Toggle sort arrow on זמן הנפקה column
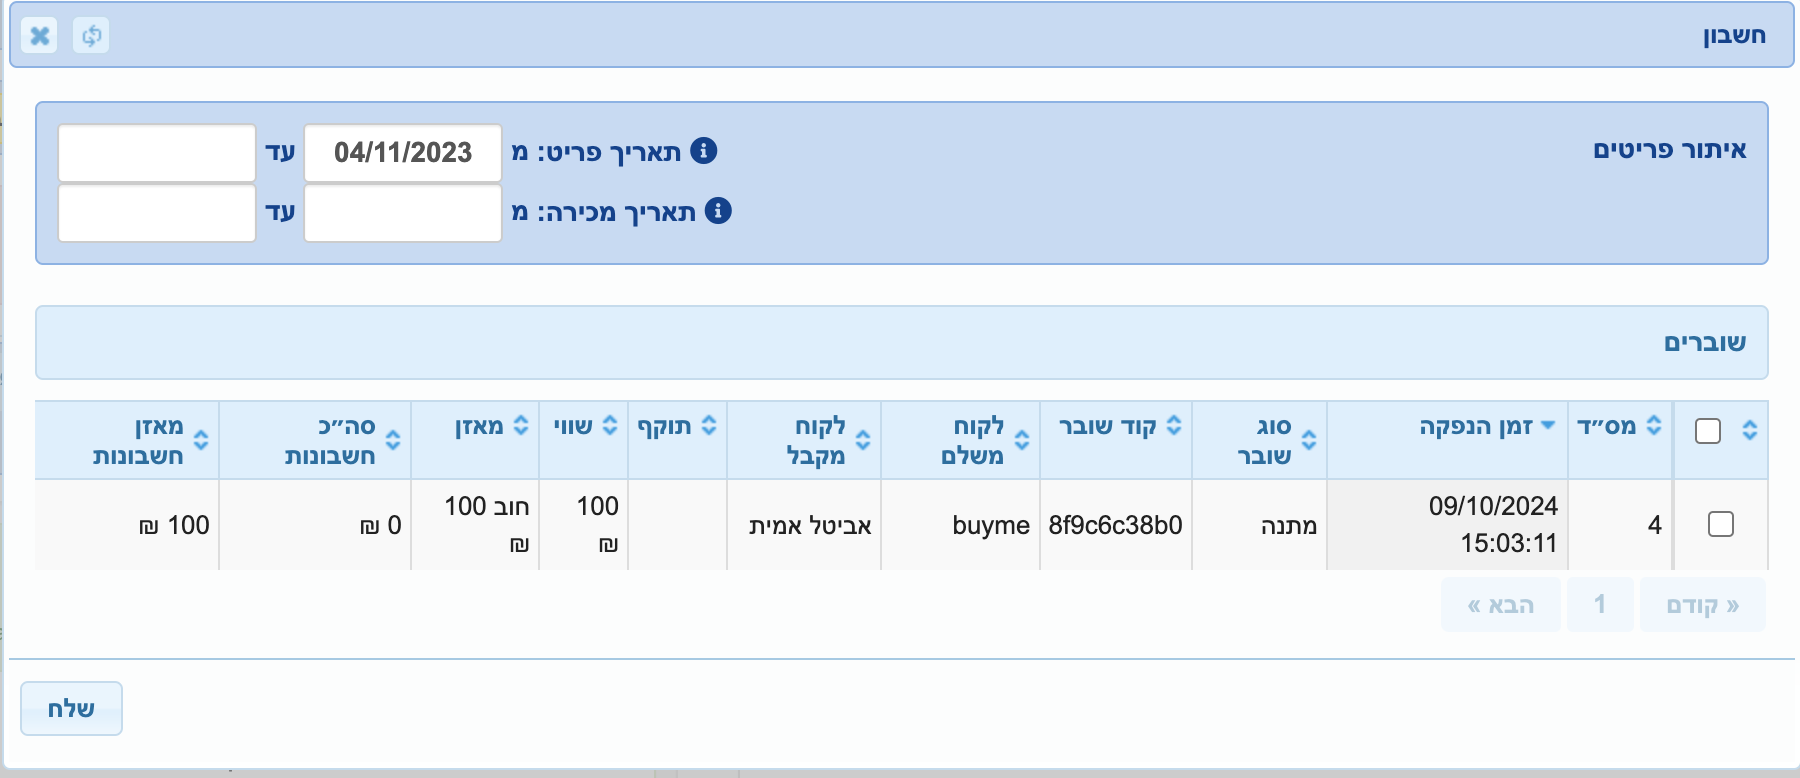This screenshot has width=1800, height=778. point(1548,425)
